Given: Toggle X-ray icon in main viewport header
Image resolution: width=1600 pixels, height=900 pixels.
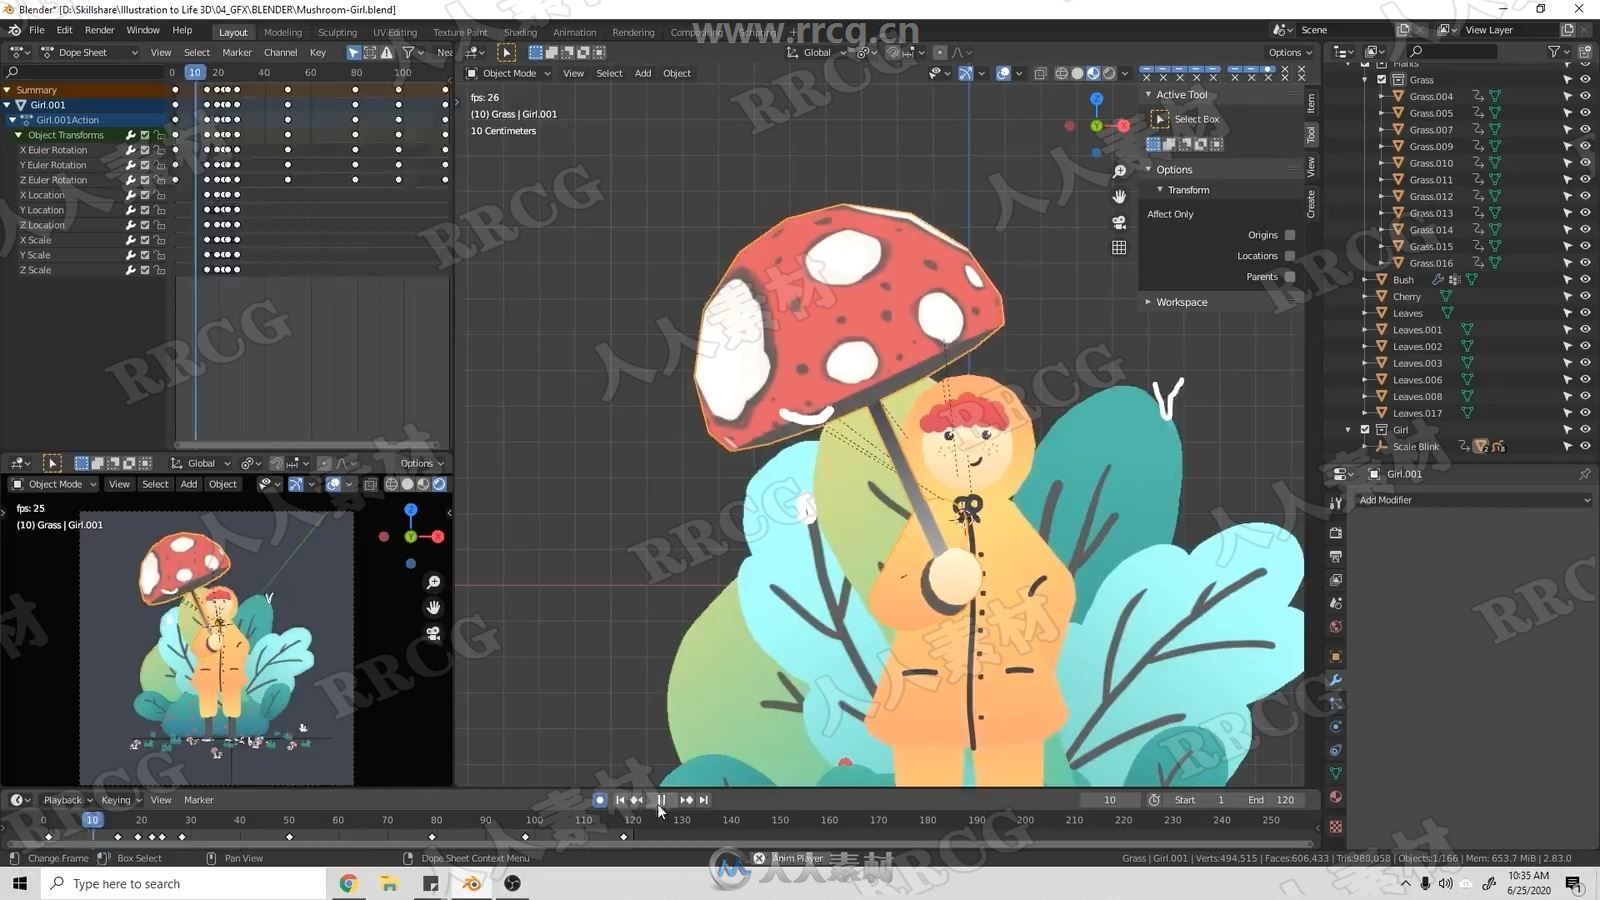Looking at the screenshot, I should tap(1040, 73).
